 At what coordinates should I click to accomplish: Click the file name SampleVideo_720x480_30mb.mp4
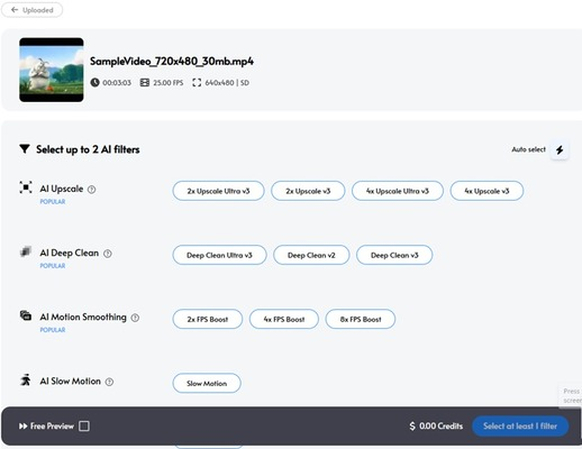point(172,61)
